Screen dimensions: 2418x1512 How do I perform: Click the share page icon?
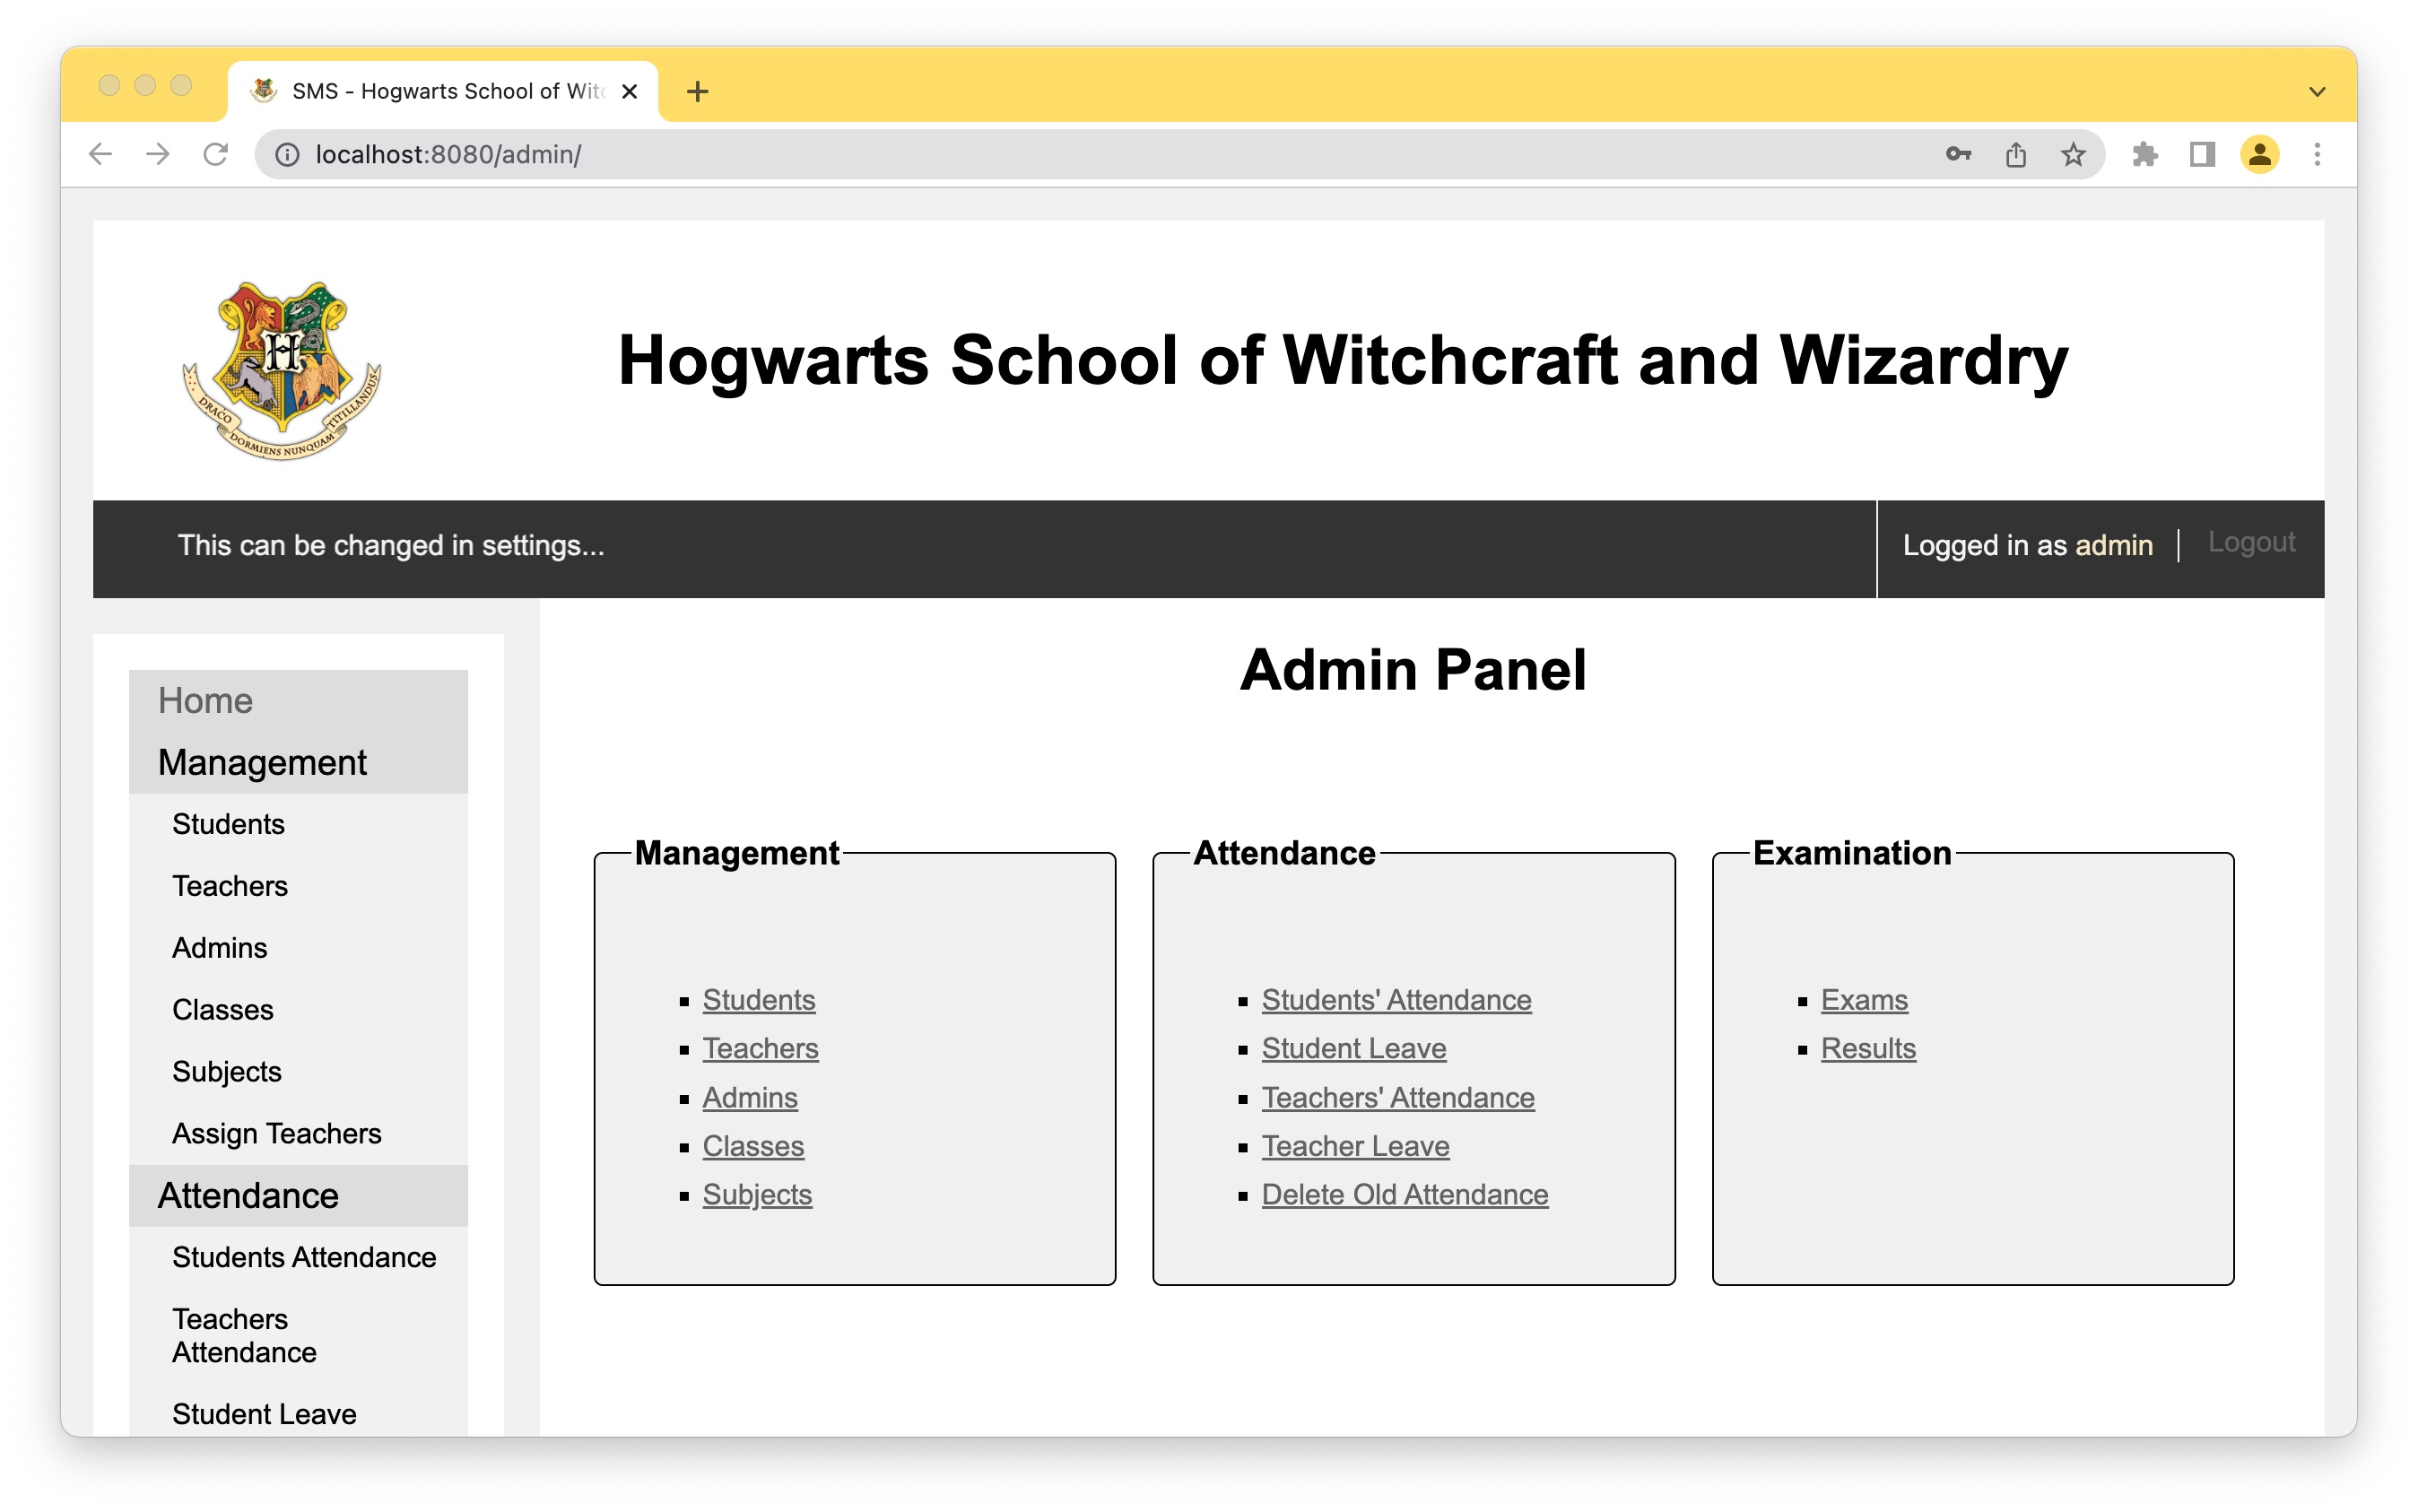pyautogui.click(x=2015, y=154)
